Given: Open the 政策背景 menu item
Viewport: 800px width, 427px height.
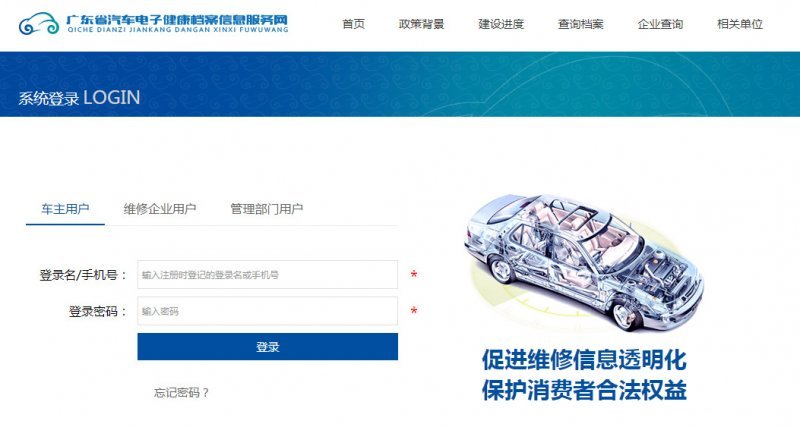Looking at the screenshot, I should 421,24.
